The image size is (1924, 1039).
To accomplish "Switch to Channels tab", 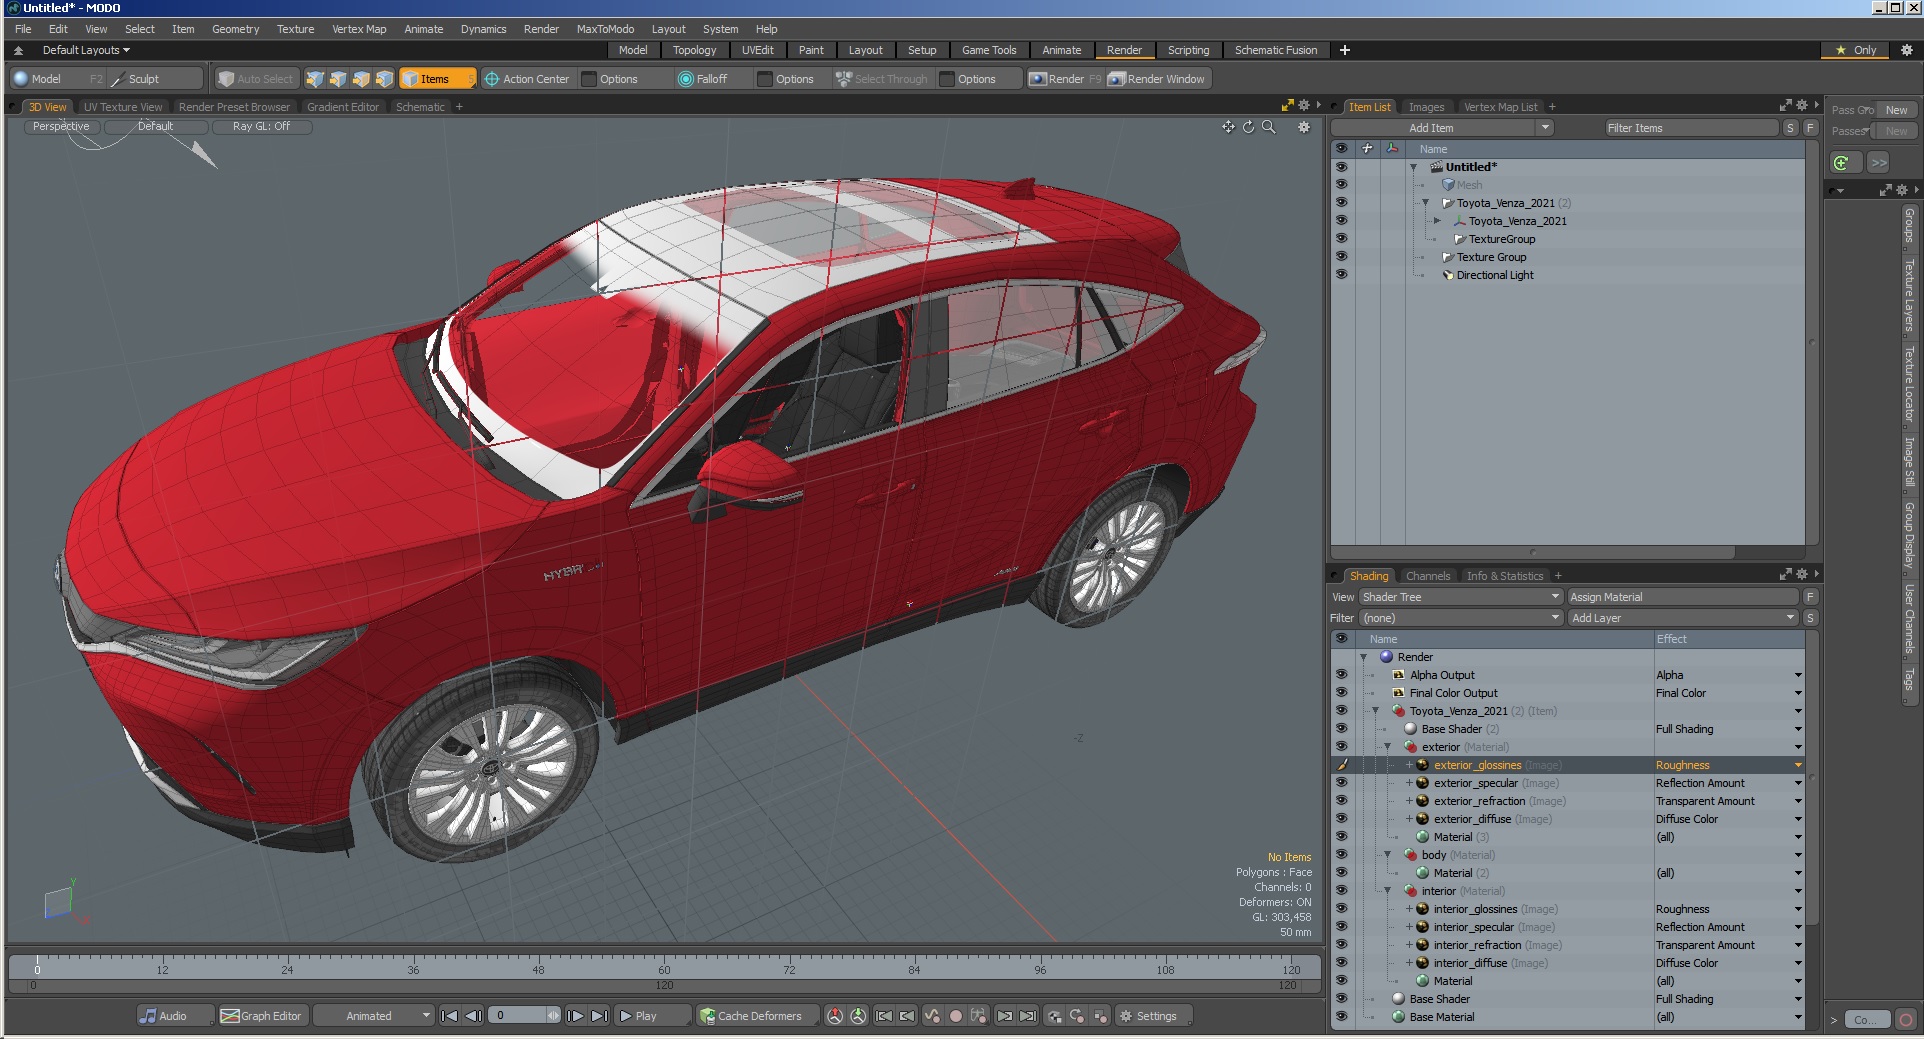I will [1427, 576].
